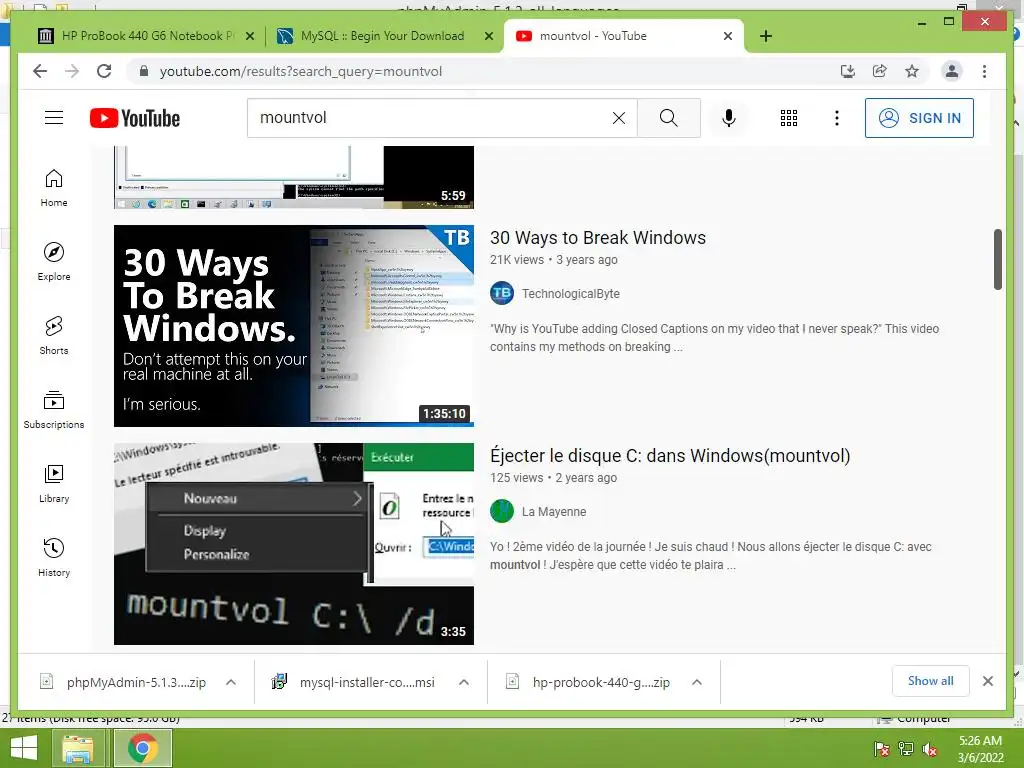Reload the YouTube results page
The width and height of the screenshot is (1024, 768).
pyautogui.click(x=104, y=71)
